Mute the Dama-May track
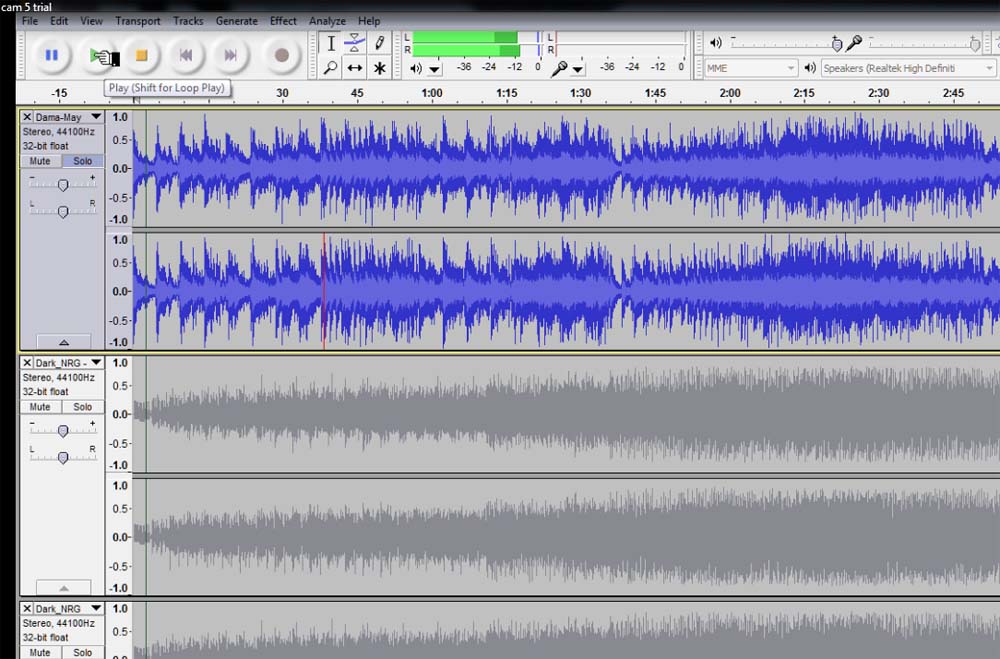 point(40,161)
